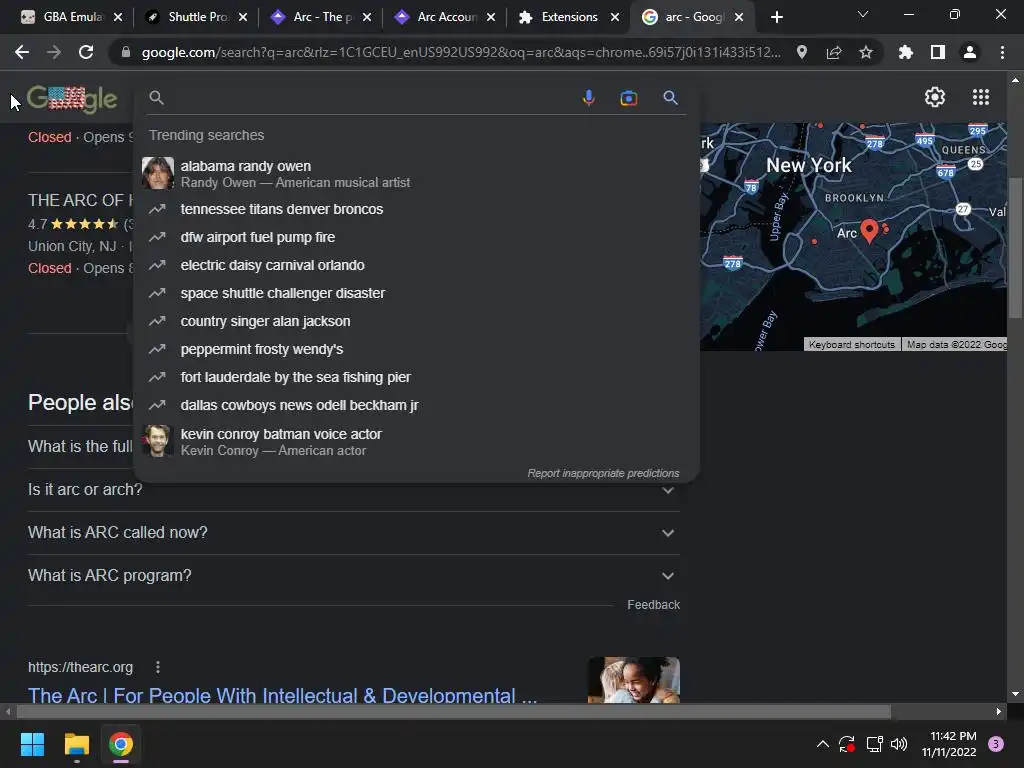Open the notification count badge
The width and height of the screenshot is (1024, 768).
click(x=996, y=744)
